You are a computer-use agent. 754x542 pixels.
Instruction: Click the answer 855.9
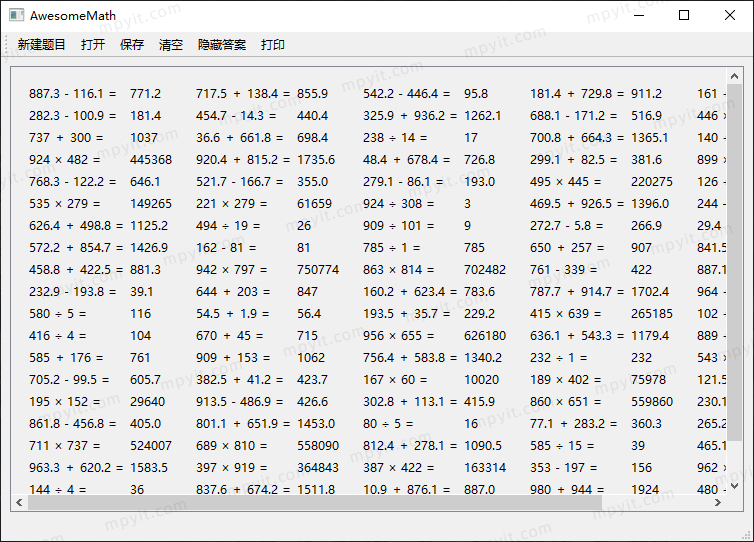[313, 94]
